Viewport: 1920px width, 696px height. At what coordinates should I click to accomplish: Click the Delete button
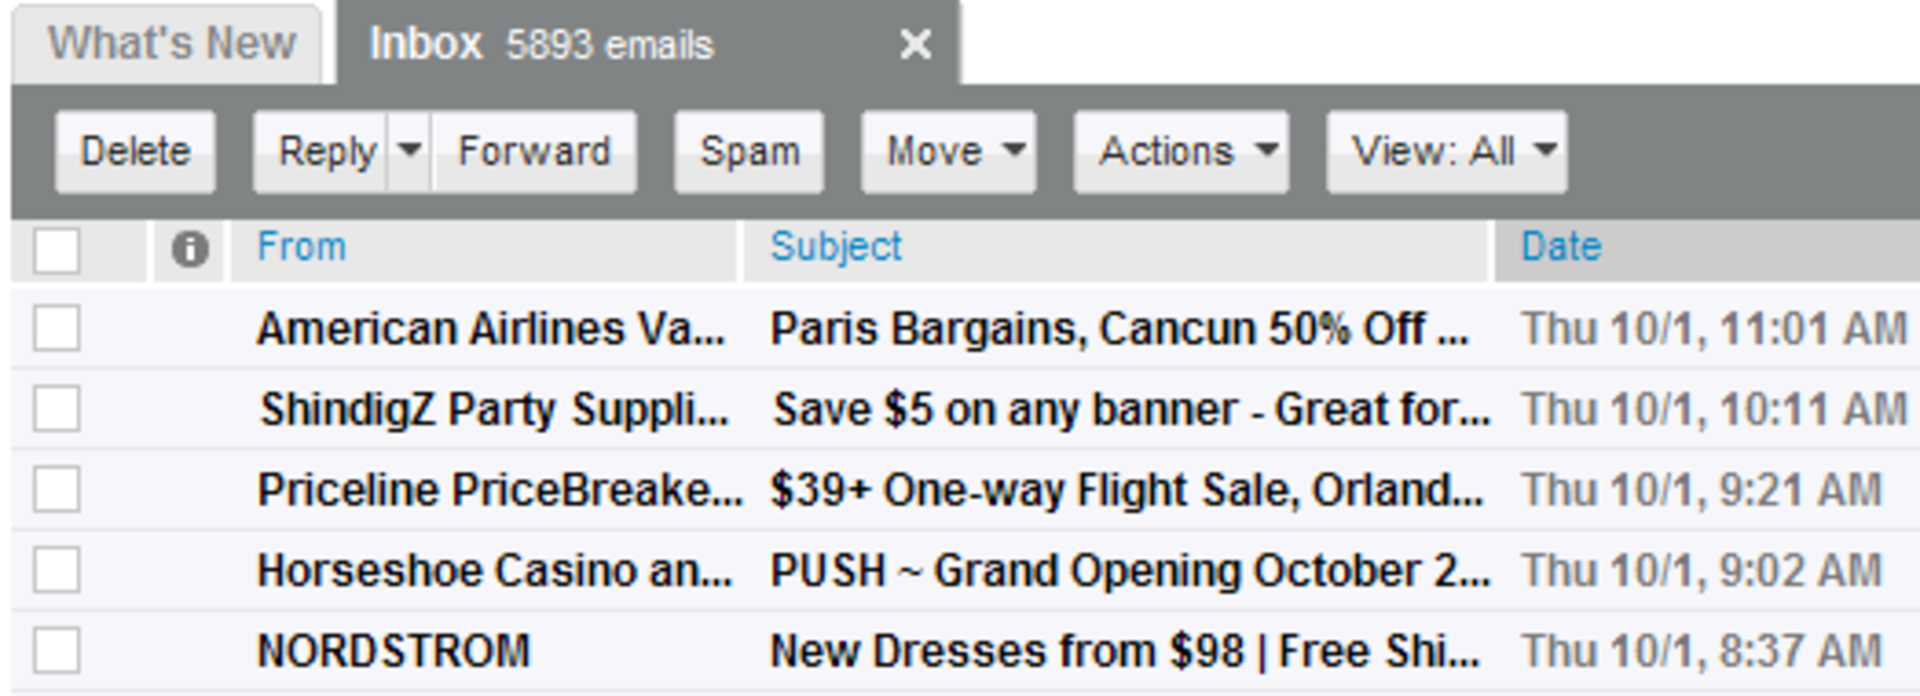pos(135,151)
